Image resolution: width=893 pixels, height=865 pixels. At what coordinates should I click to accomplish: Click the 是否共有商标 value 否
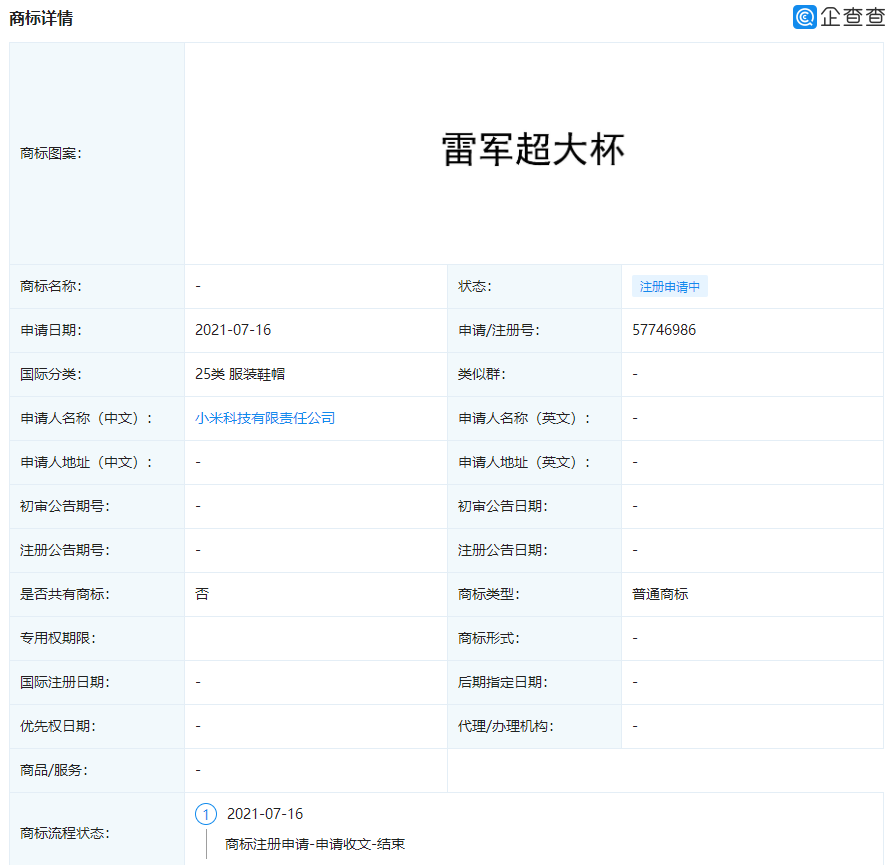pos(199,594)
